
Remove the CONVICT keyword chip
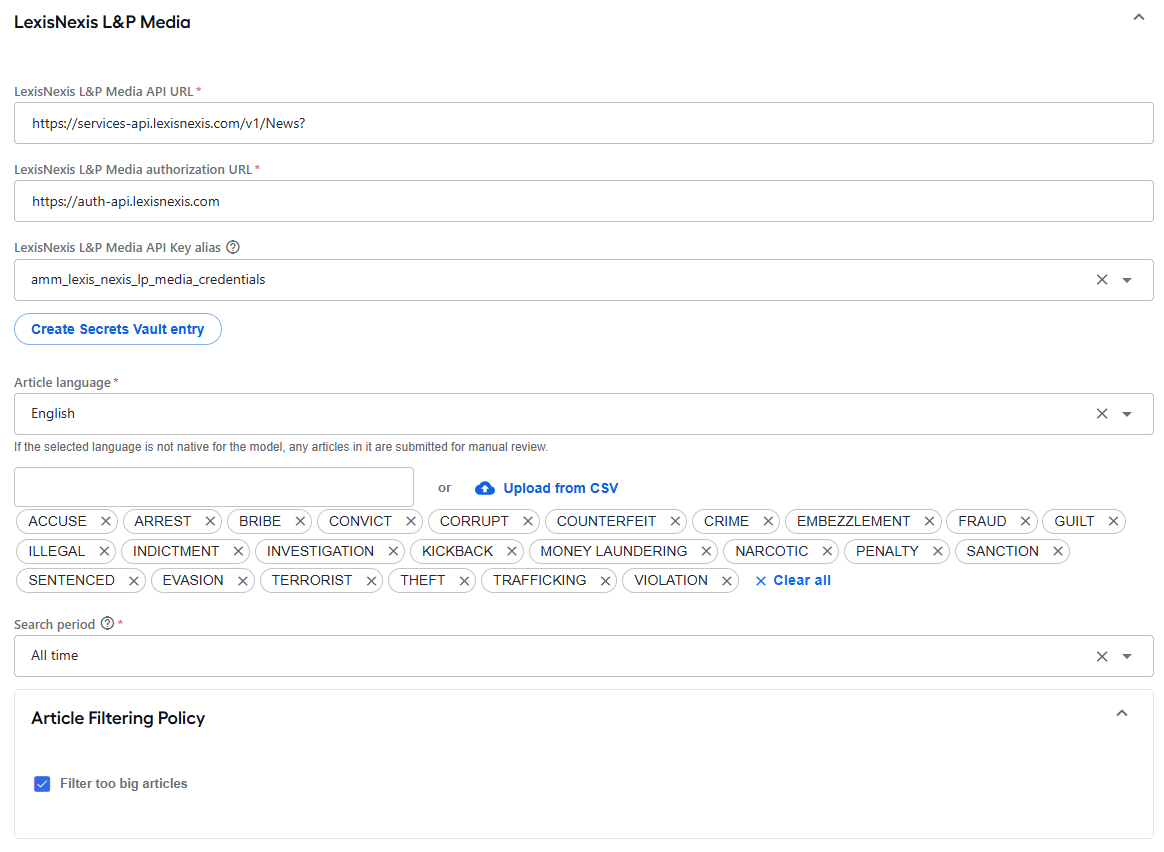click(411, 522)
